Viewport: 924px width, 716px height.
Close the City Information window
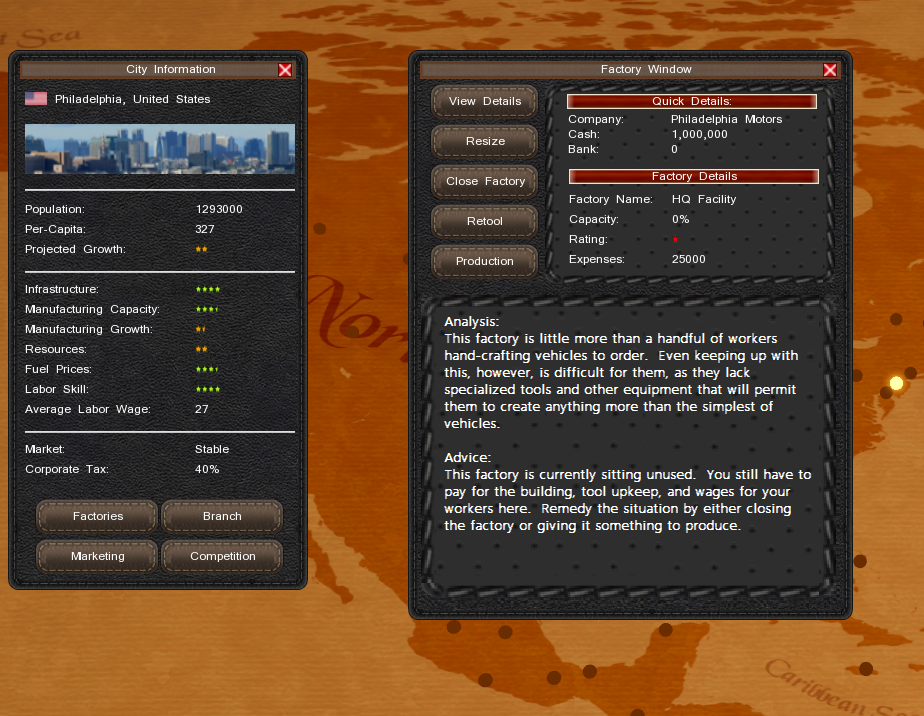coord(285,70)
